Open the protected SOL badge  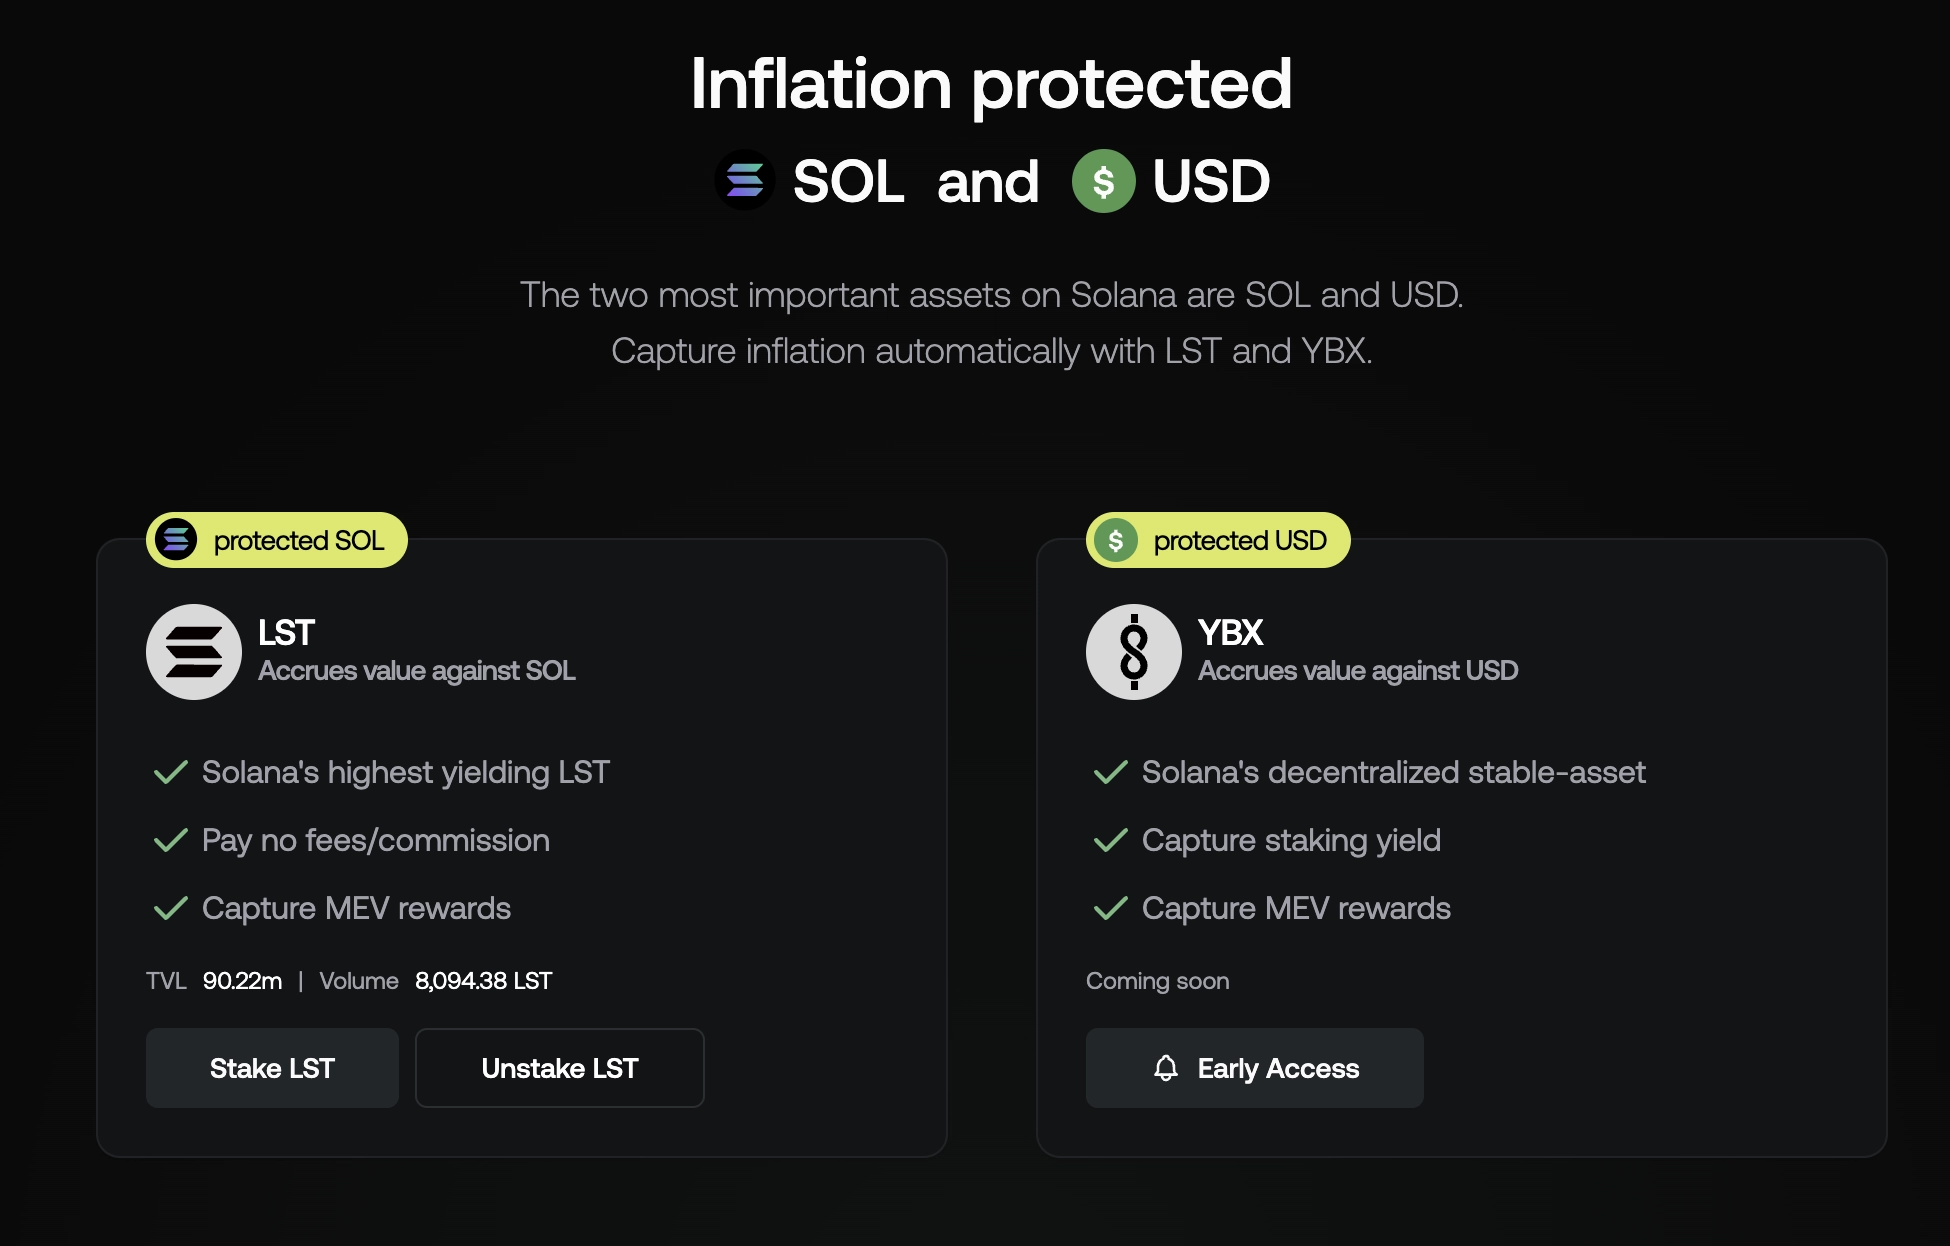pos(277,540)
